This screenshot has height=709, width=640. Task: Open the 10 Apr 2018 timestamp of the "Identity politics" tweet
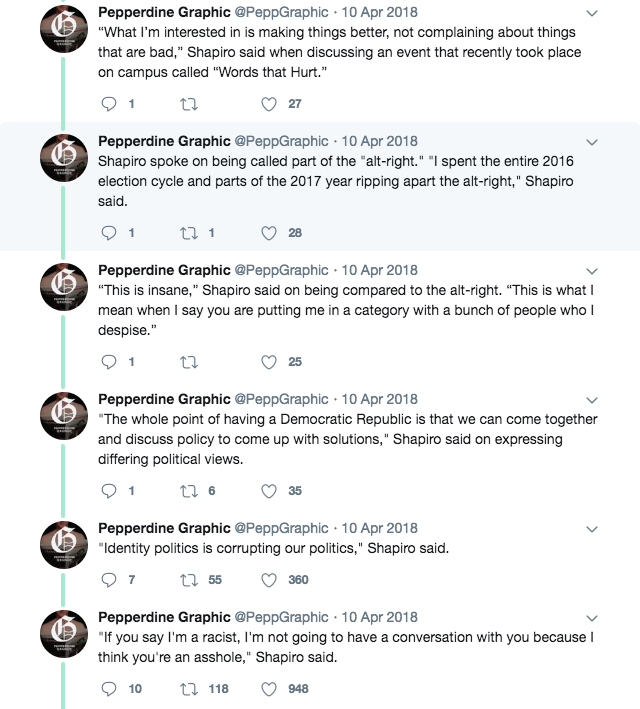click(379, 528)
